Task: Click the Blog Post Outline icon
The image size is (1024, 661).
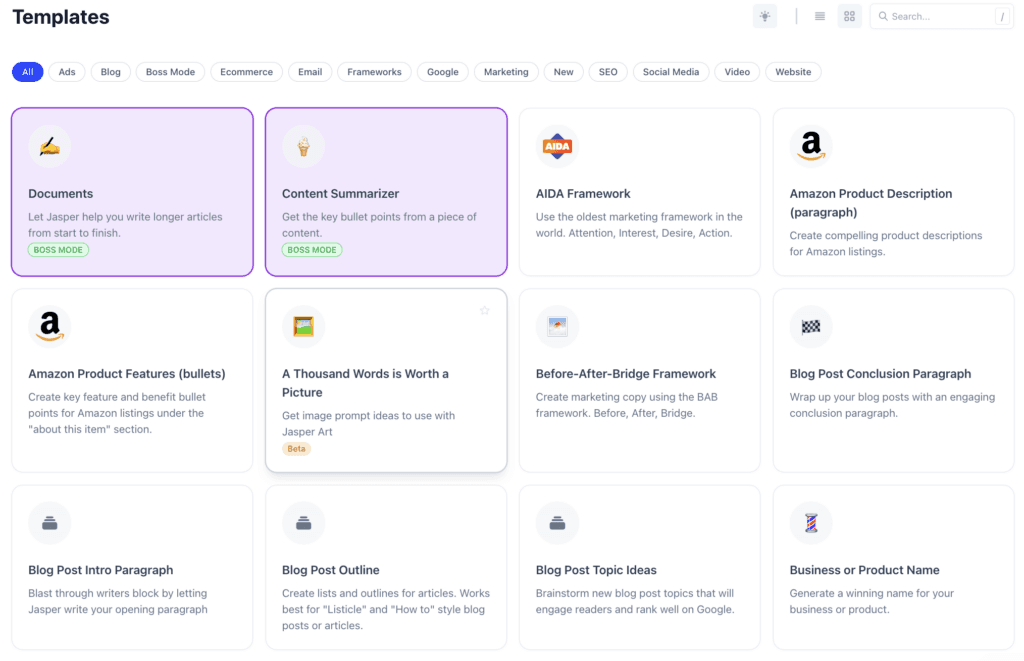Action: (x=303, y=523)
